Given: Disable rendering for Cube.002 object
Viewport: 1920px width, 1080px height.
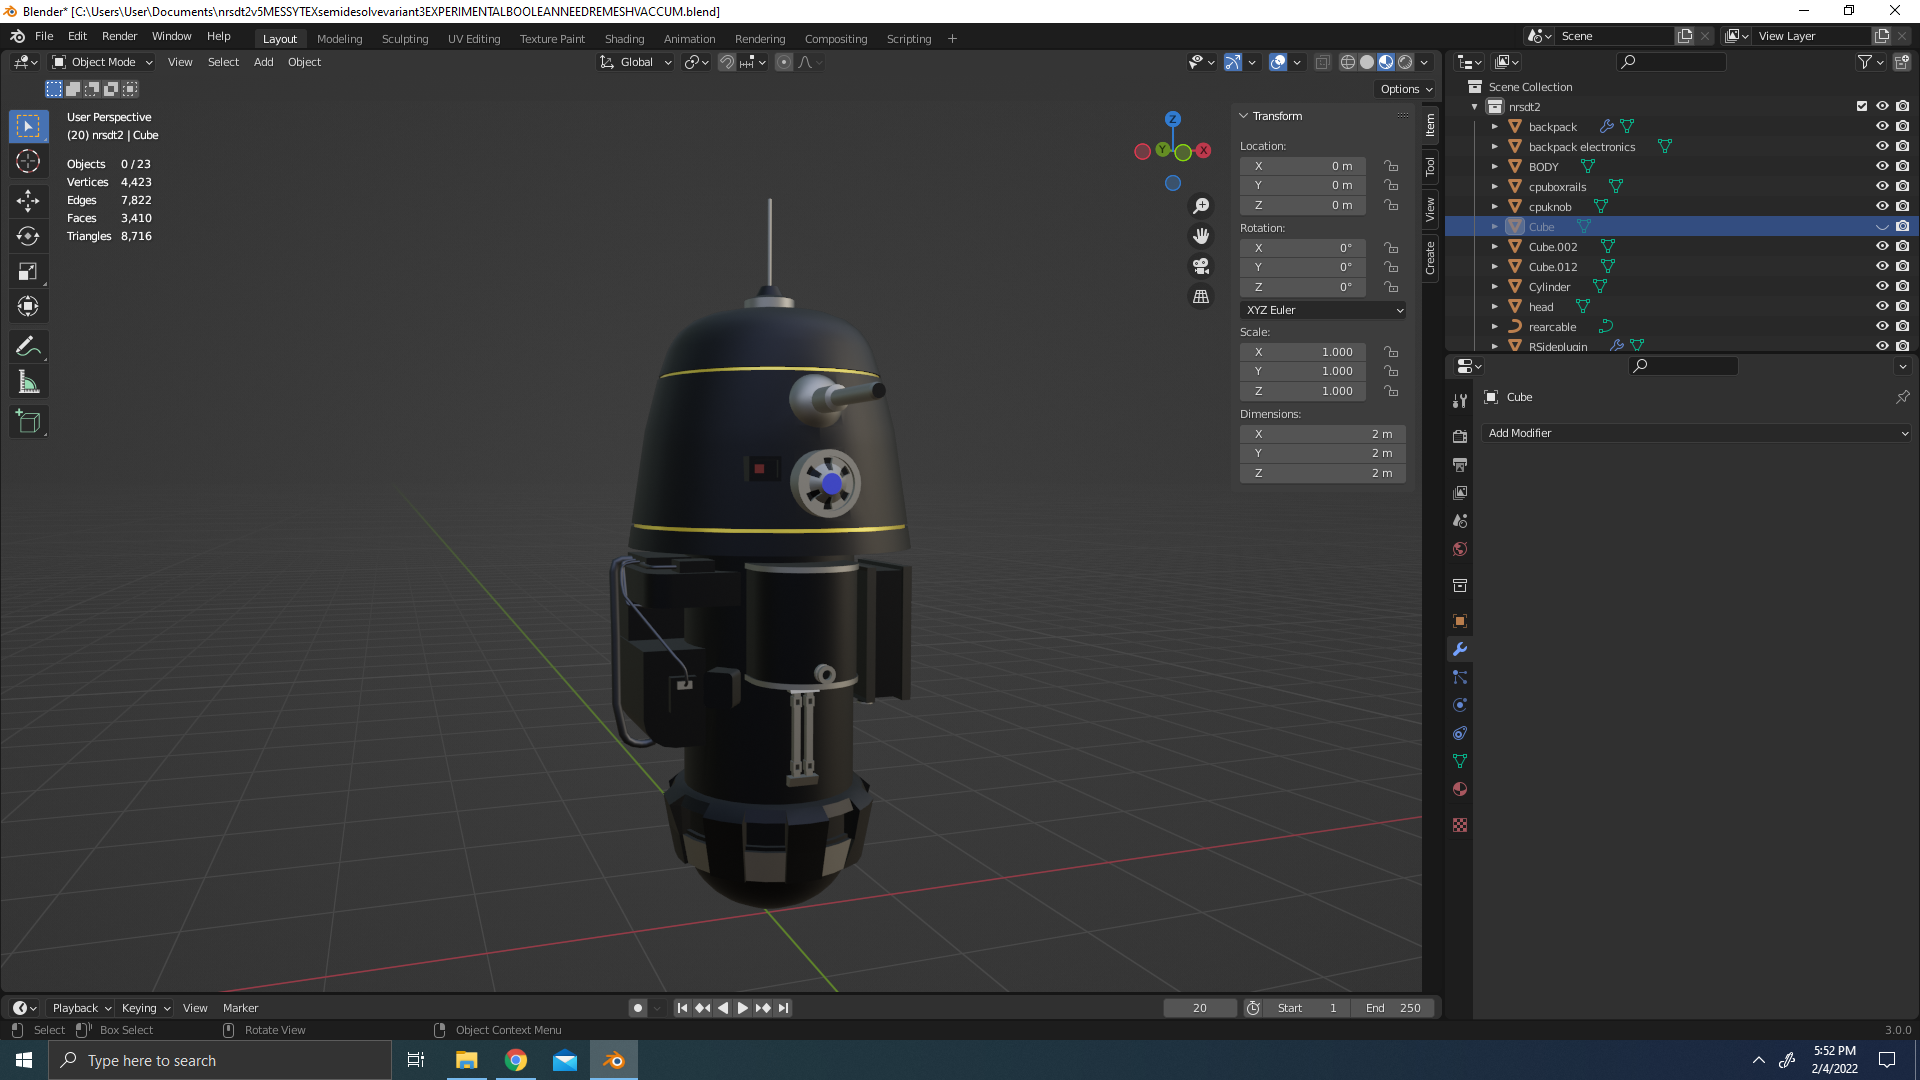Looking at the screenshot, I should pyautogui.click(x=1902, y=246).
